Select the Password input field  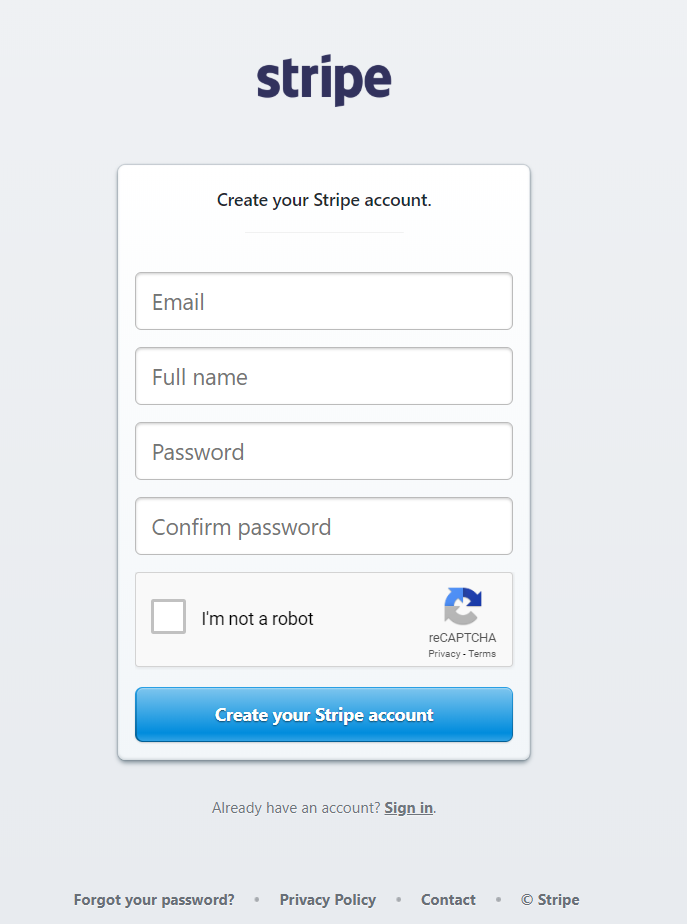(323, 451)
